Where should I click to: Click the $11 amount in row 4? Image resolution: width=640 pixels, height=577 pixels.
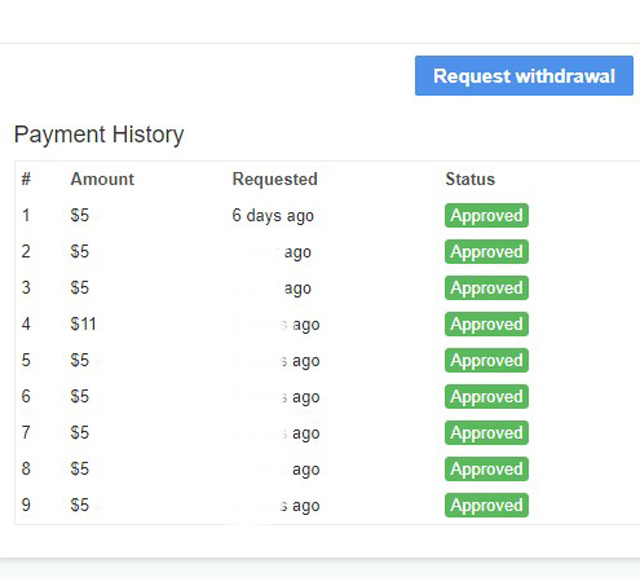[83, 324]
